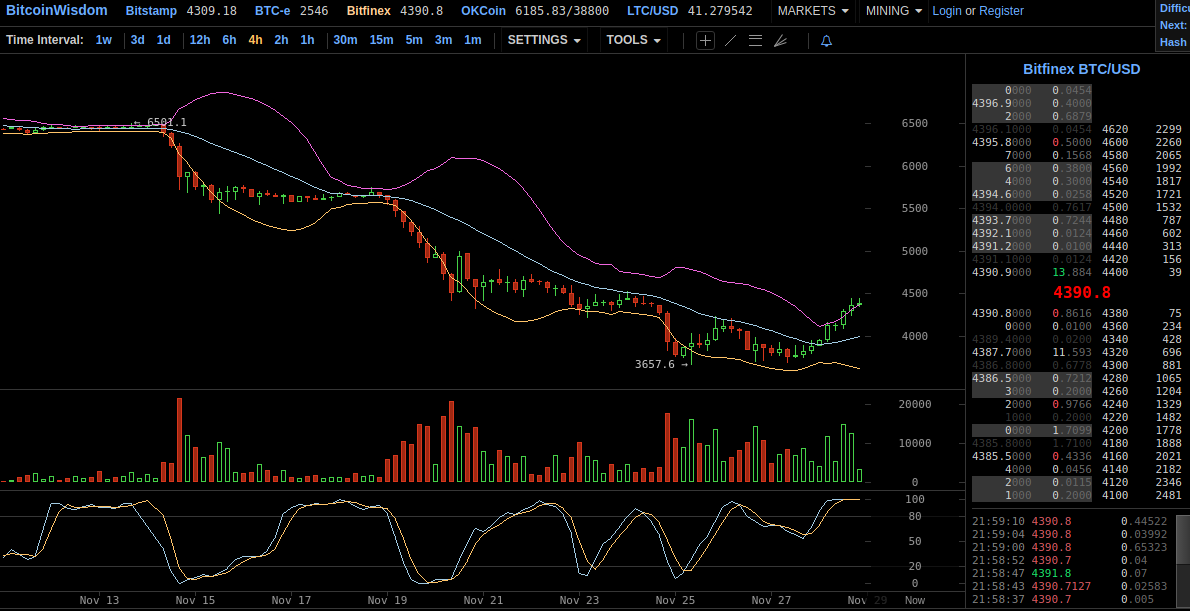Select the crosshair cursor tool

(706, 40)
